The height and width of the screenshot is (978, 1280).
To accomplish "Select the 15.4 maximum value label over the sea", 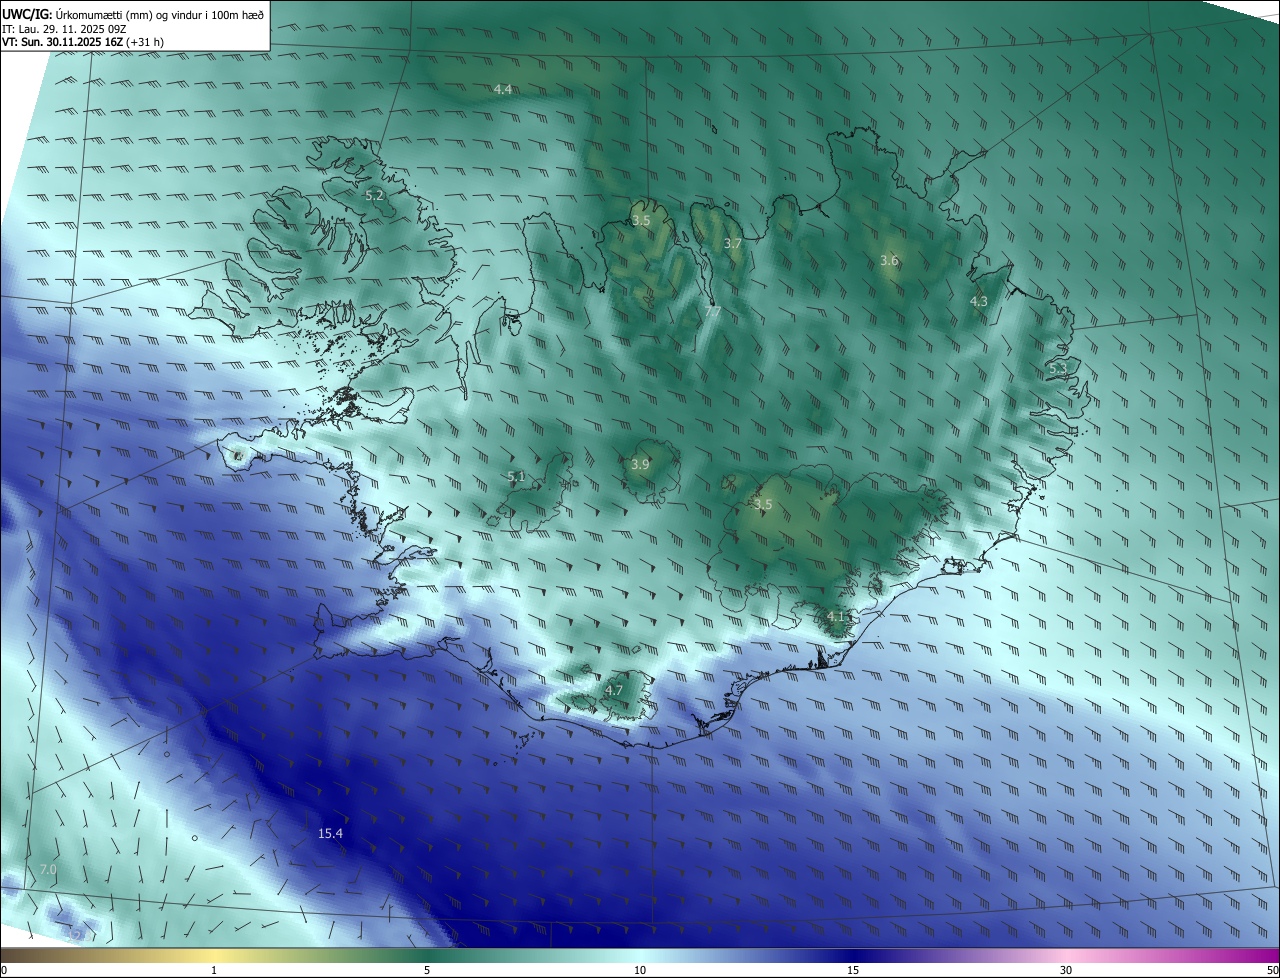I will pos(330,833).
